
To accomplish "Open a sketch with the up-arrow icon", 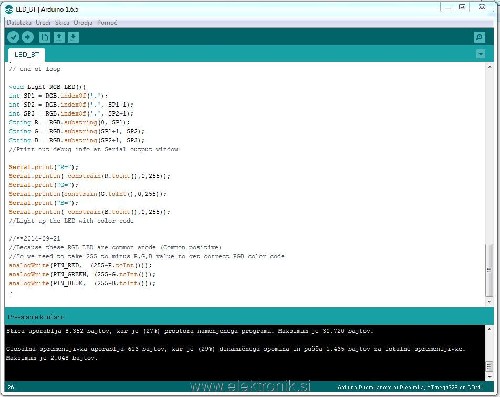I will (59, 37).
